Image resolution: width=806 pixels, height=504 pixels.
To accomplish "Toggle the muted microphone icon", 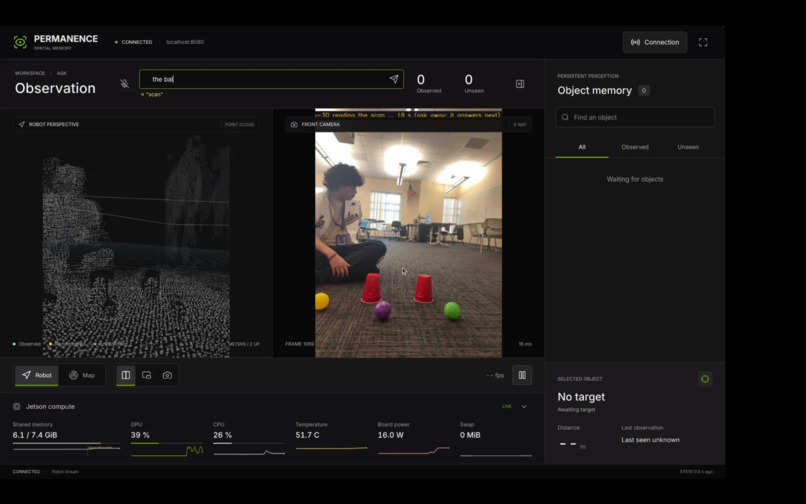I will coord(124,83).
